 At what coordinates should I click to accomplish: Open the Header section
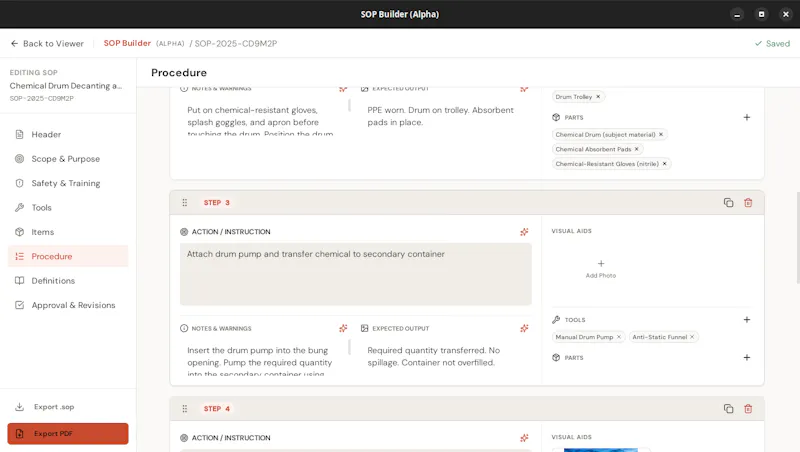coord(68,134)
